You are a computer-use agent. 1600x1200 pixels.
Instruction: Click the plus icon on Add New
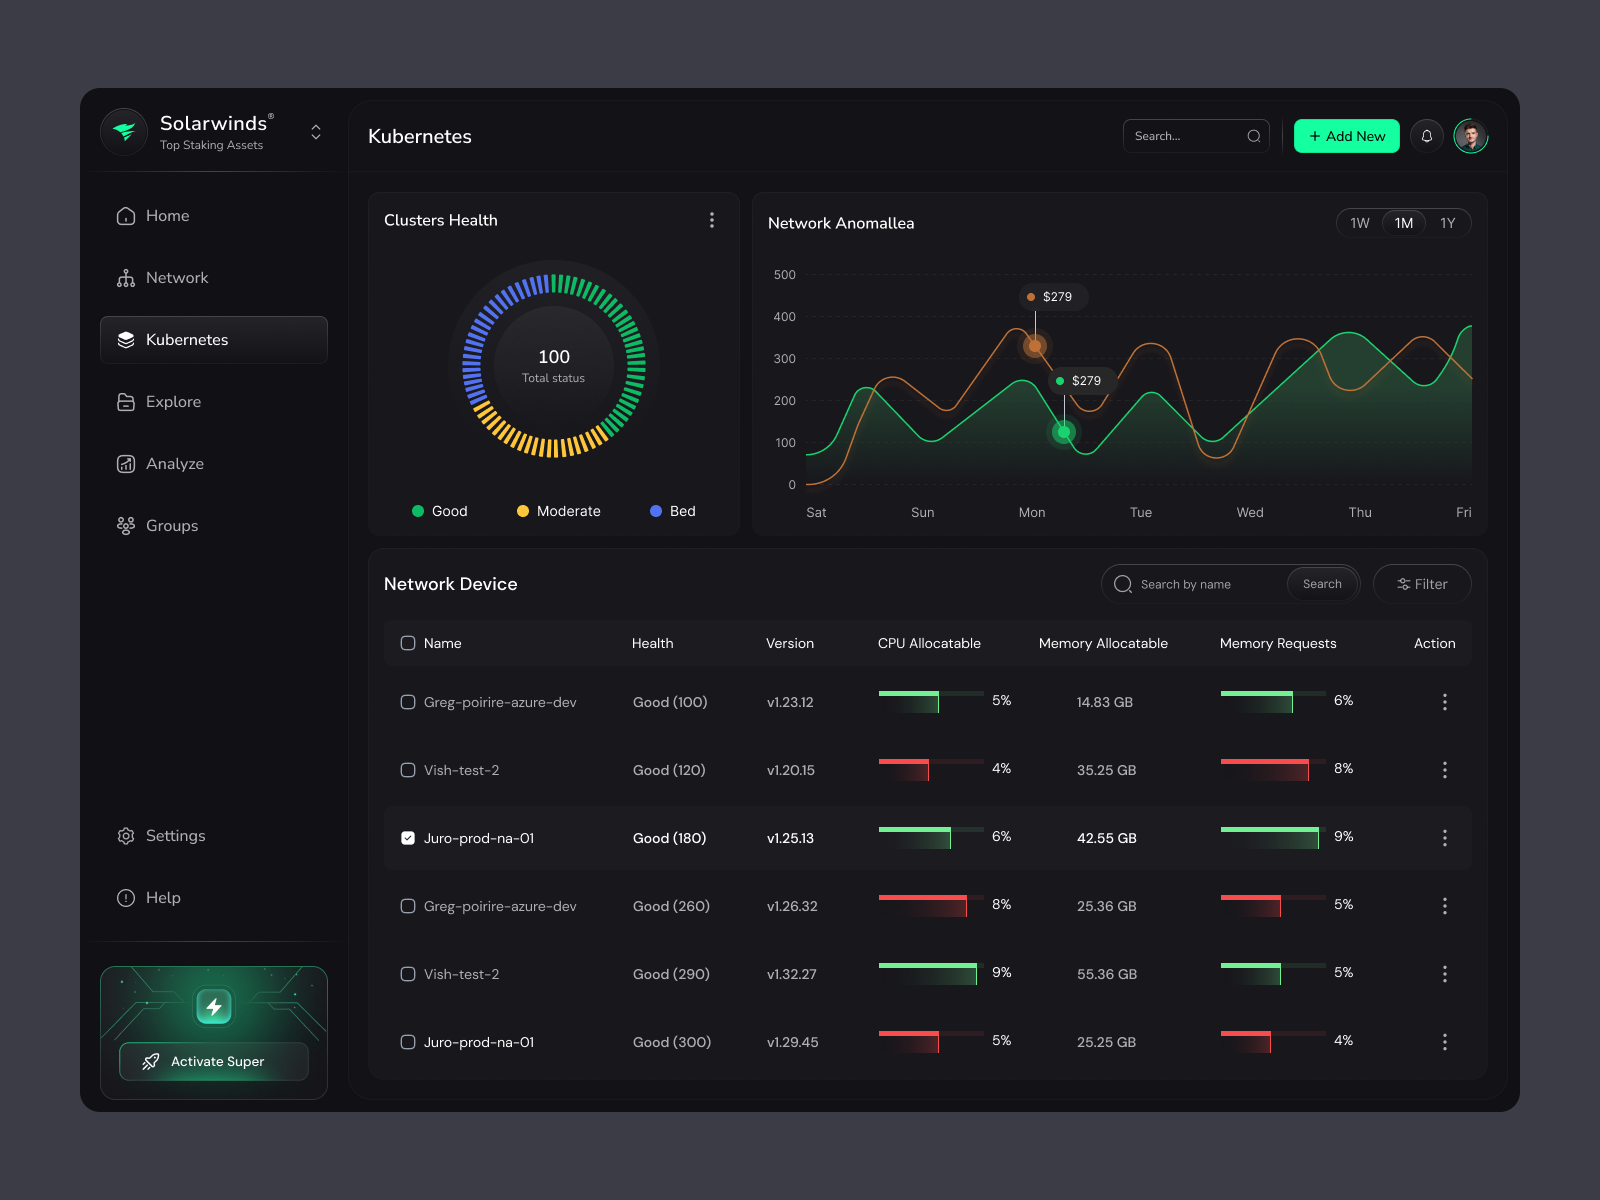pyautogui.click(x=1315, y=136)
